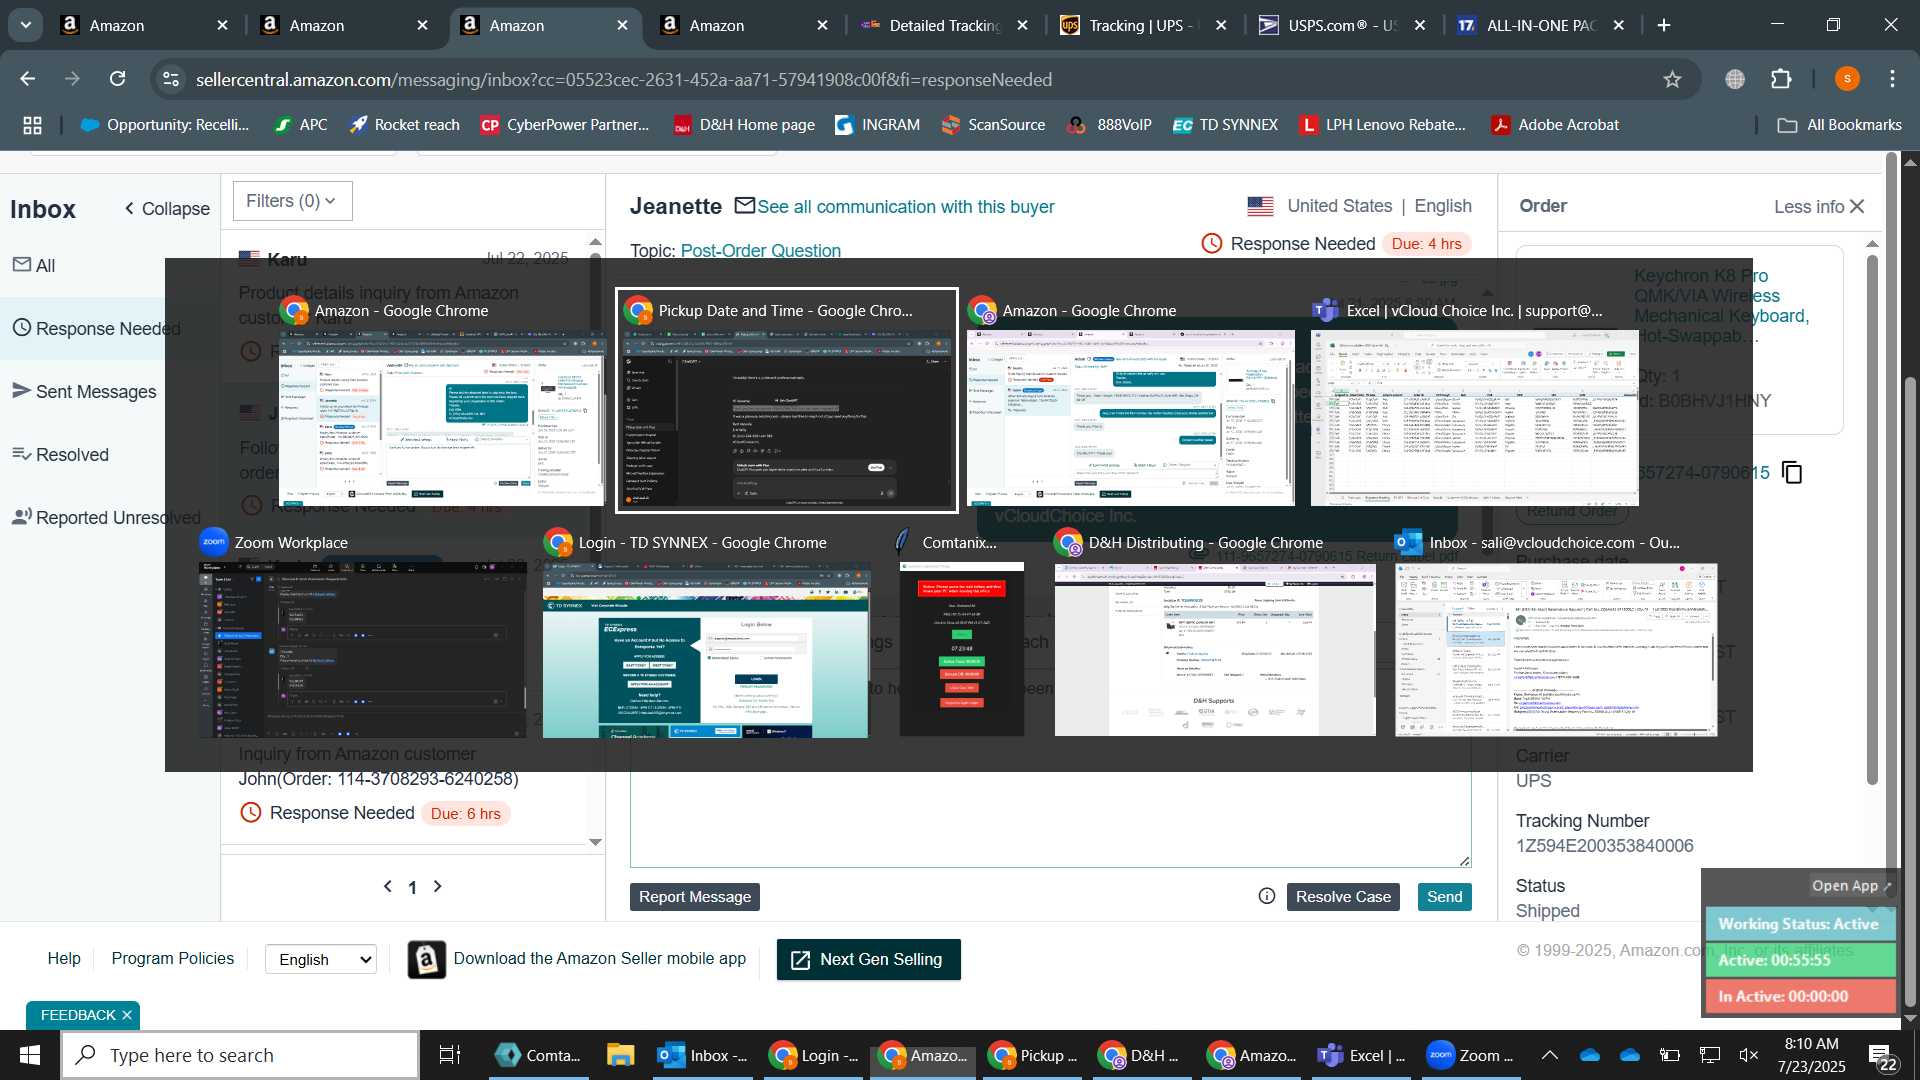Open the English language dropdown

click(x=321, y=959)
